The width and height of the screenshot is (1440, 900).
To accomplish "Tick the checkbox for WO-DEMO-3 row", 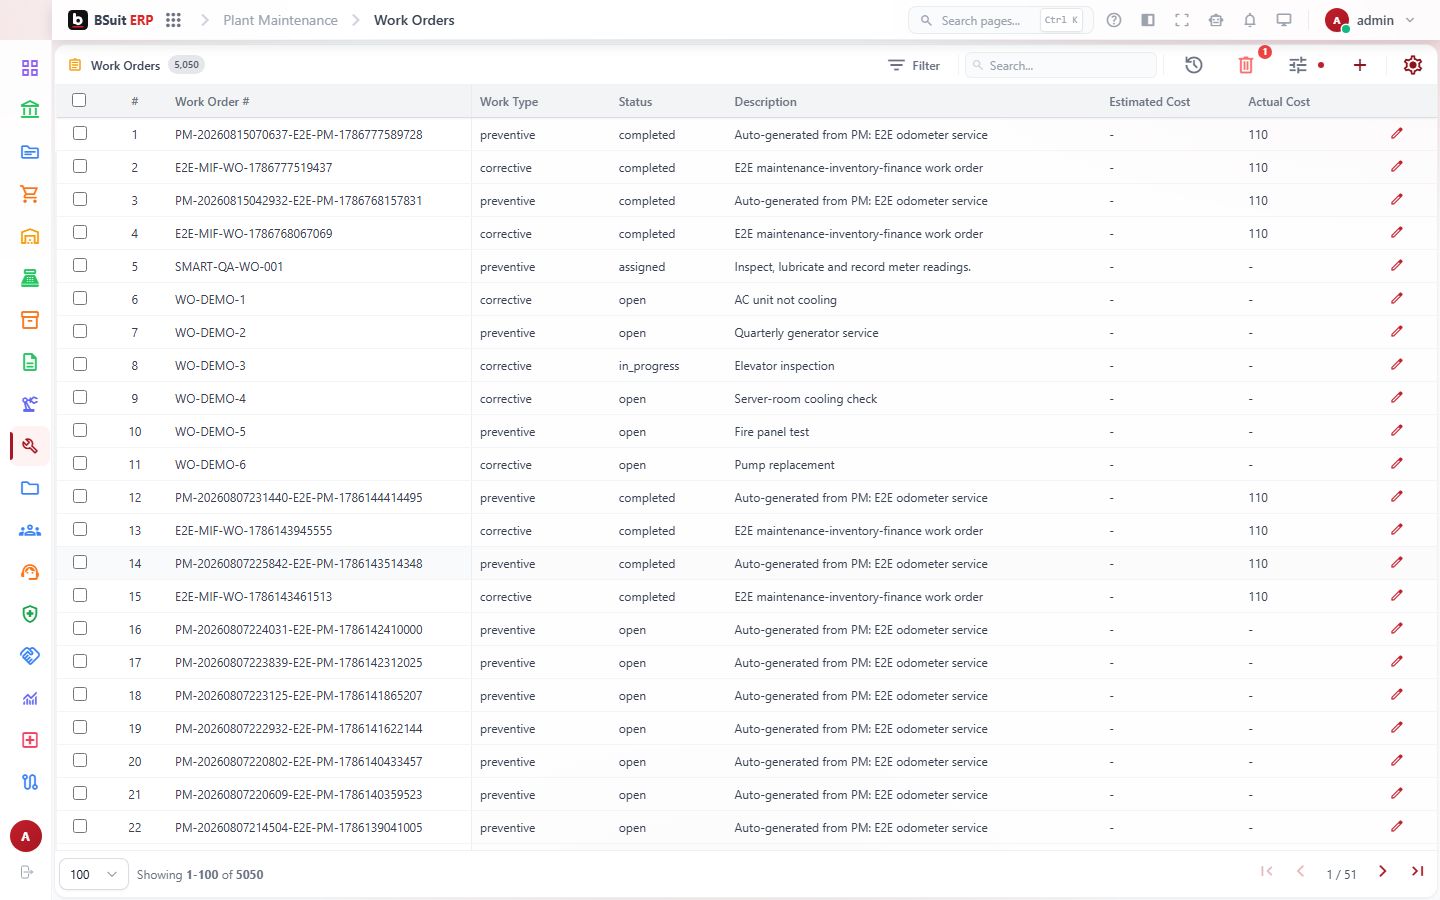I will coord(80,364).
